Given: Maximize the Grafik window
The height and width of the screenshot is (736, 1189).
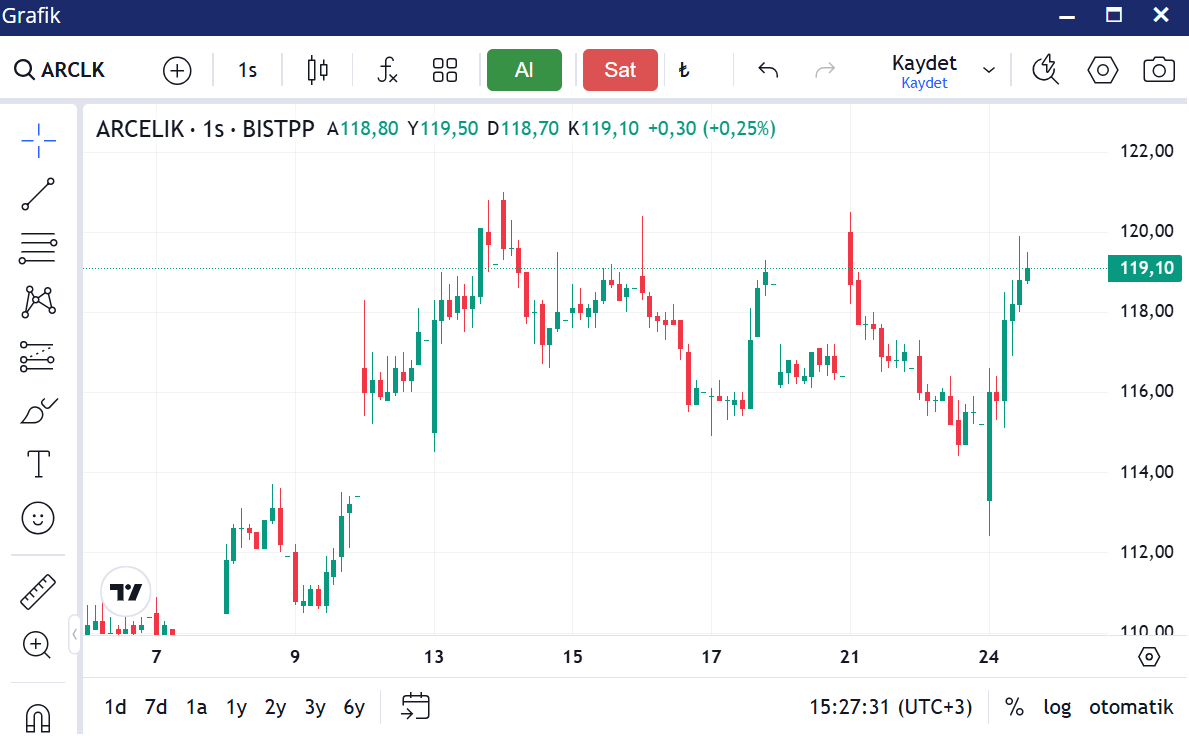Looking at the screenshot, I should coord(1114,14).
